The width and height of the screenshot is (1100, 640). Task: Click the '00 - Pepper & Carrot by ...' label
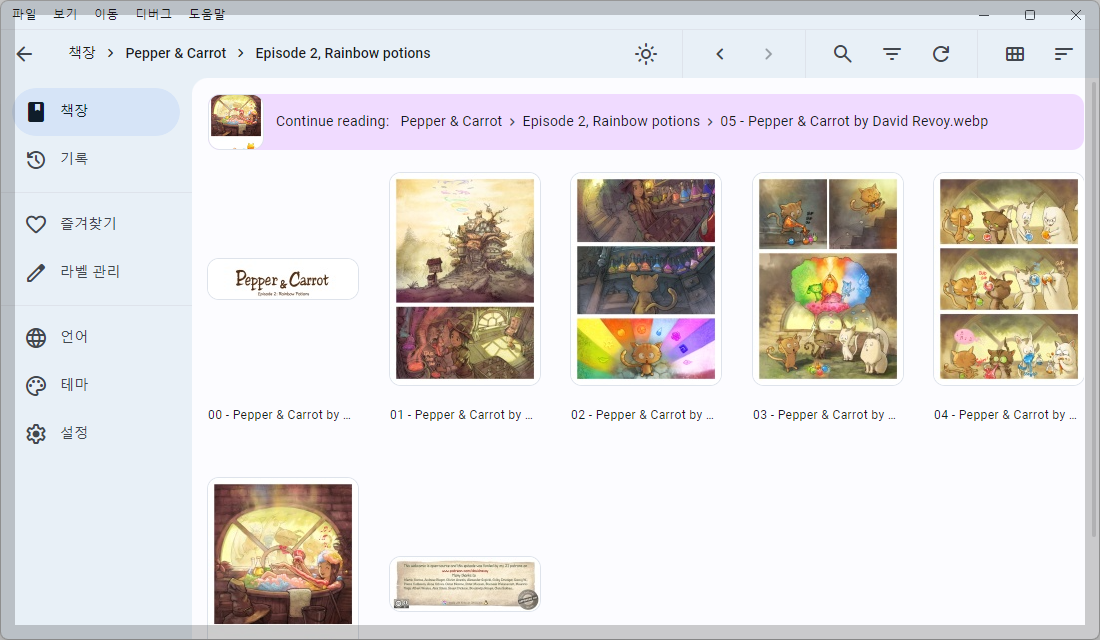click(279, 415)
